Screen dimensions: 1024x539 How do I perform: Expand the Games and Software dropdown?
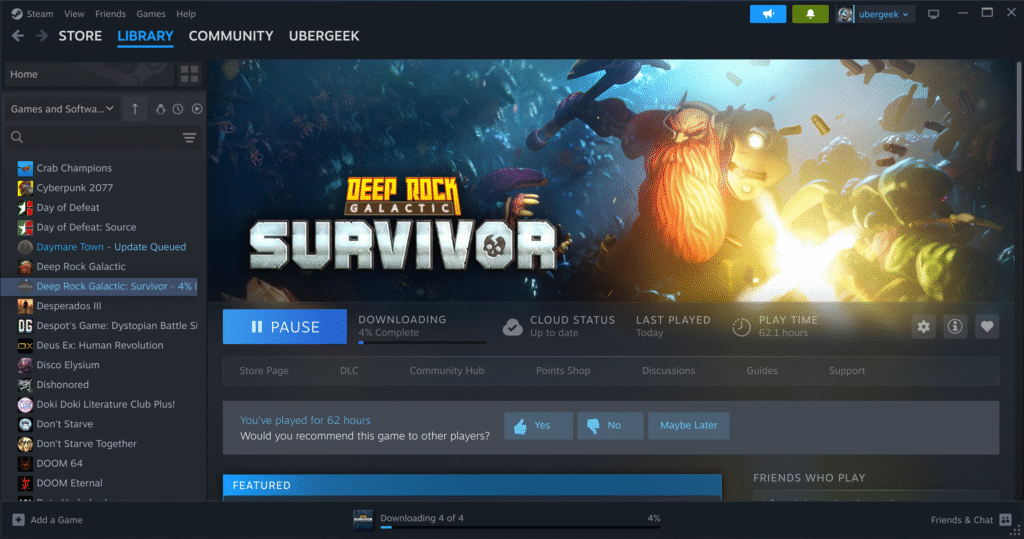tap(62, 109)
